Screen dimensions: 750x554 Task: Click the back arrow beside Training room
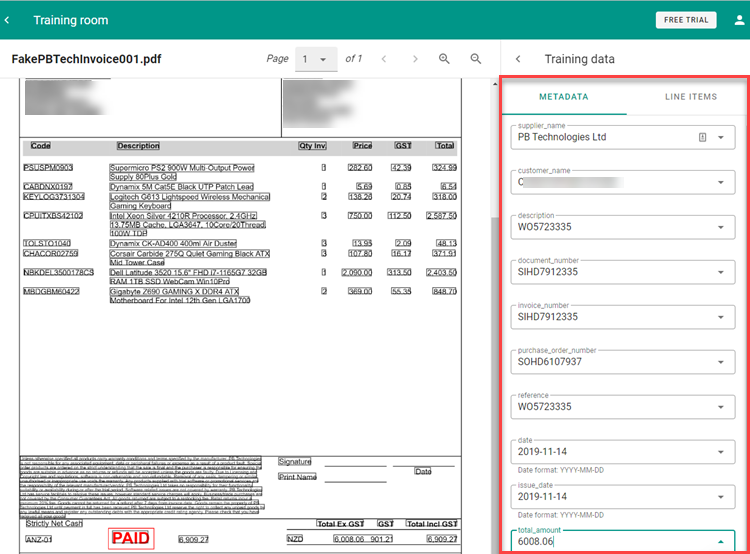coord(9,20)
